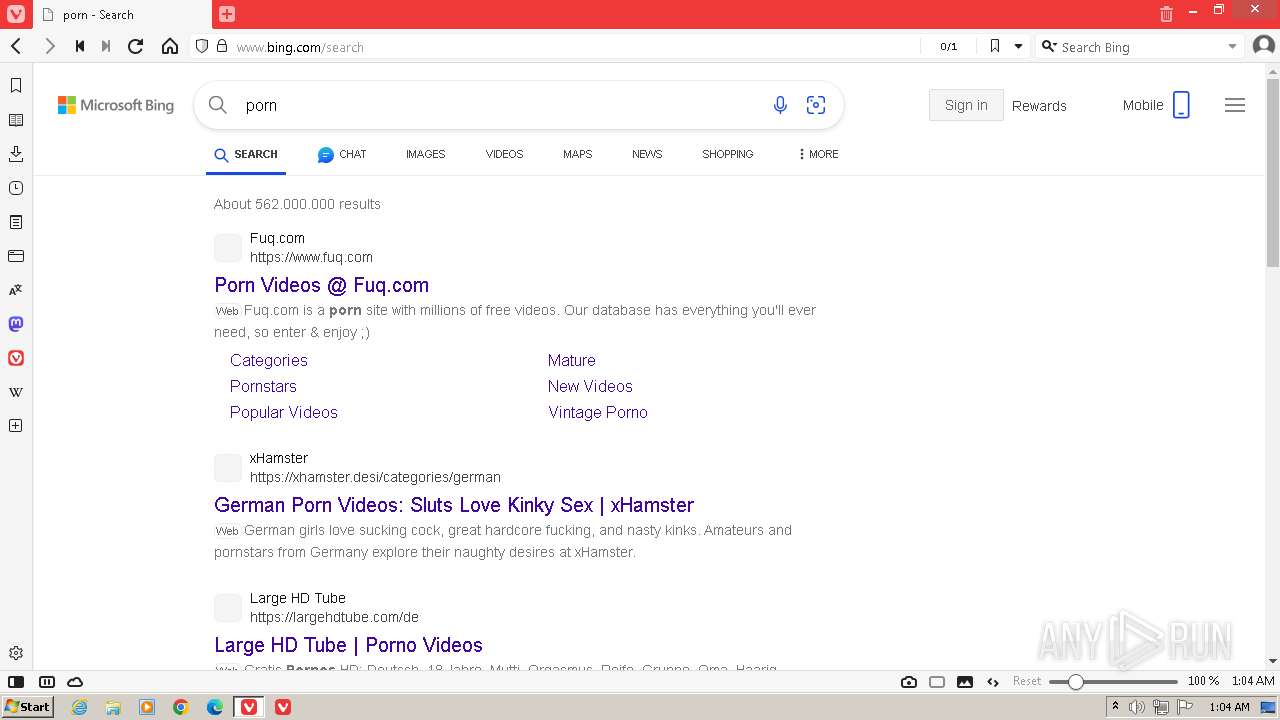Click the Microsoft Bing logo

116,105
